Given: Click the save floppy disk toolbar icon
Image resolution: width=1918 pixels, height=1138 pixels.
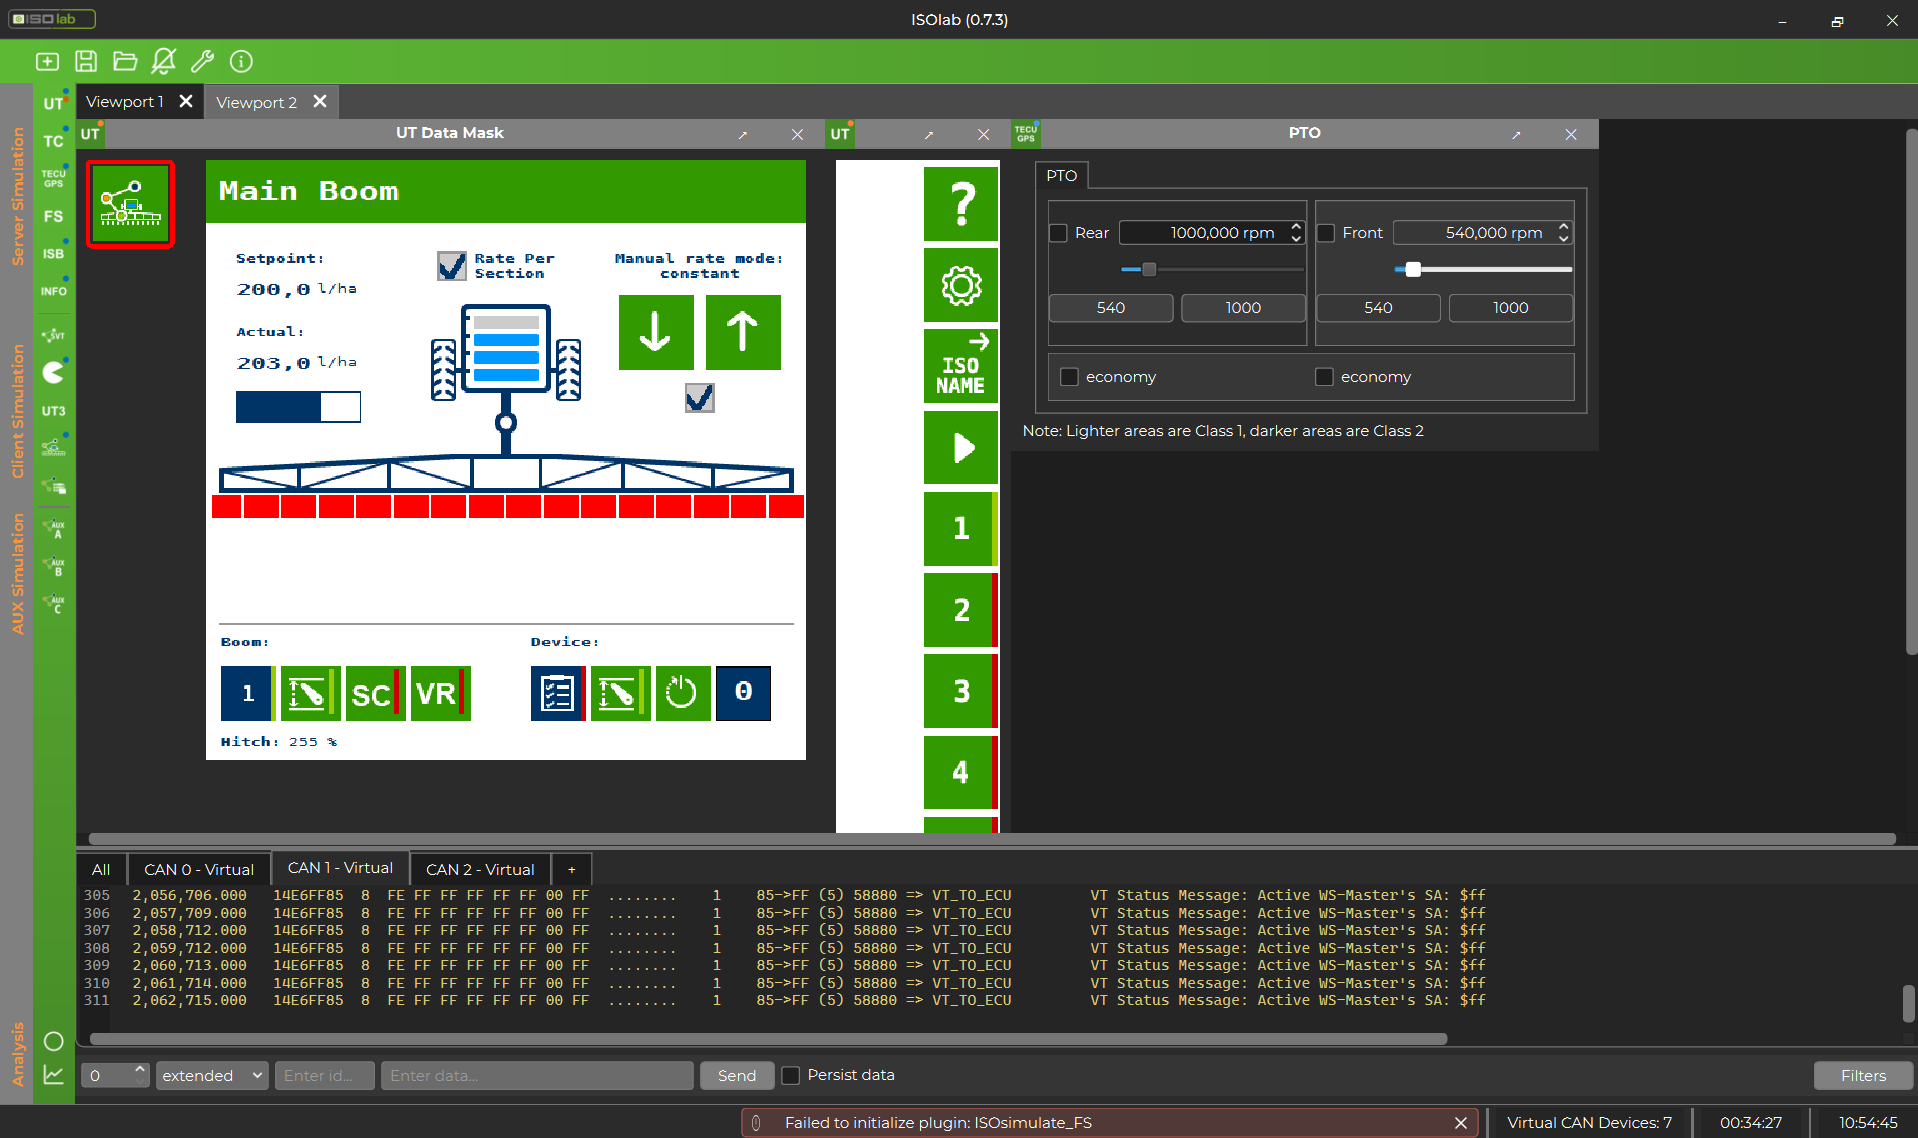Looking at the screenshot, I should 86,61.
